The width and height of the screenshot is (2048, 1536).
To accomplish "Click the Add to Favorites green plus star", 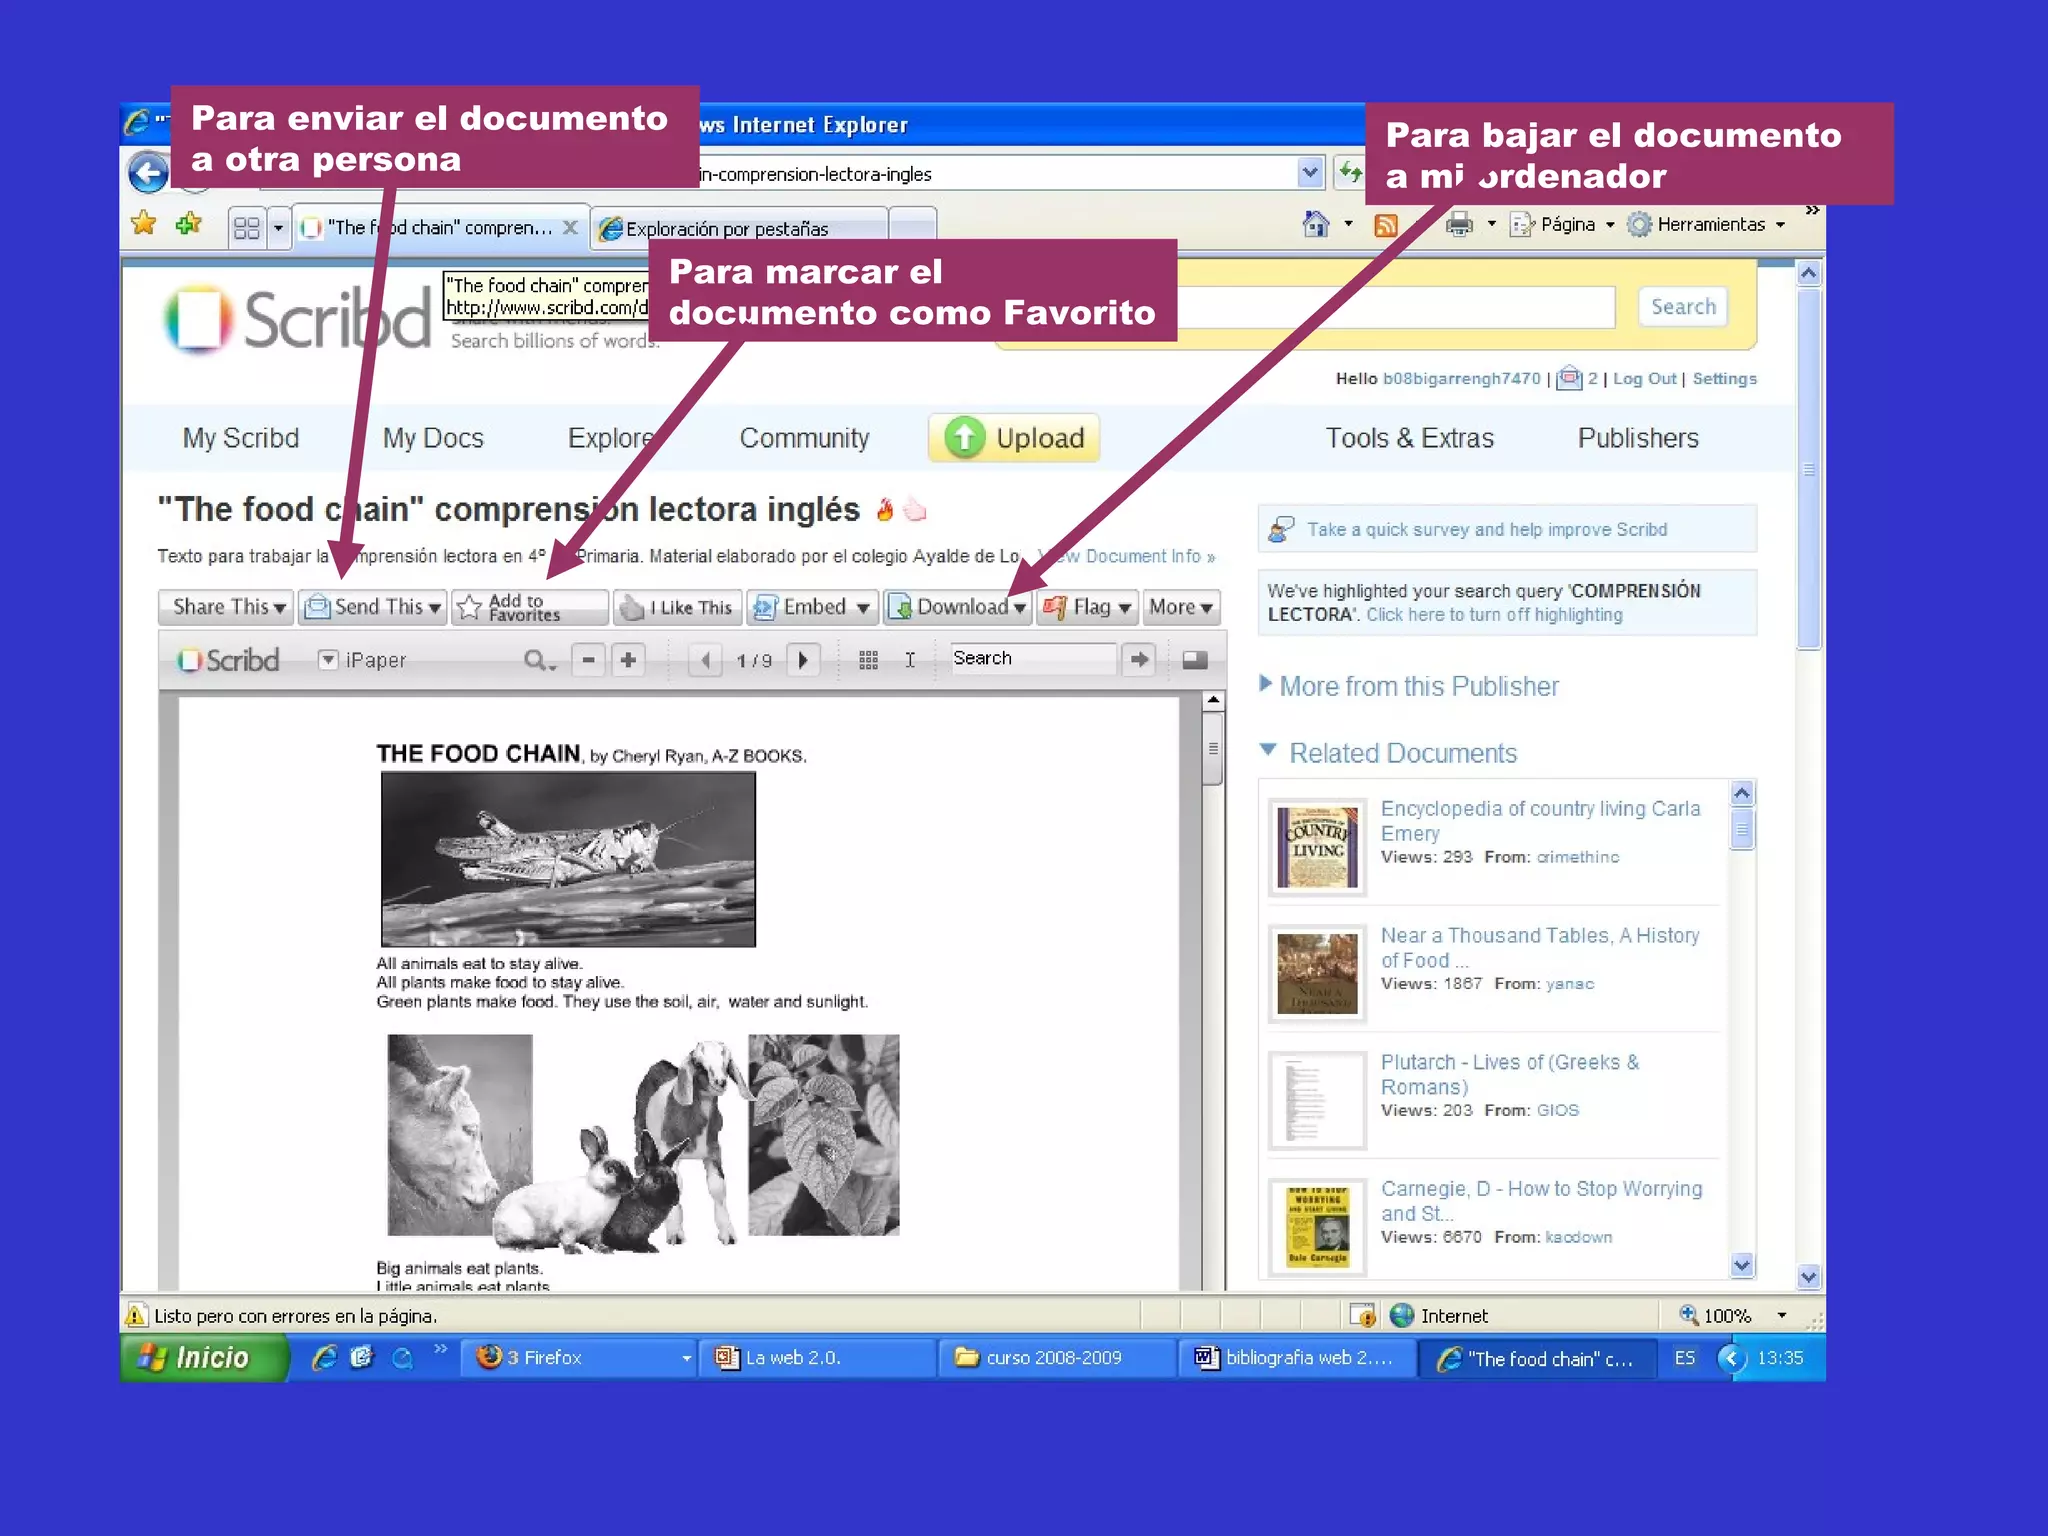I will (x=188, y=224).
